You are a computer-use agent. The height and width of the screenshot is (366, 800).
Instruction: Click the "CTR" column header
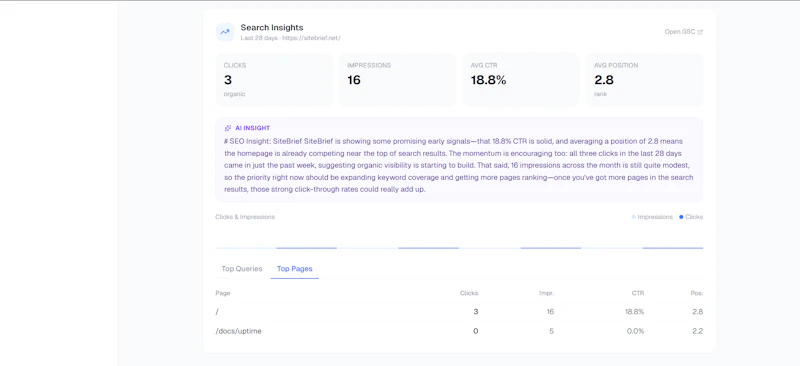point(638,293)
